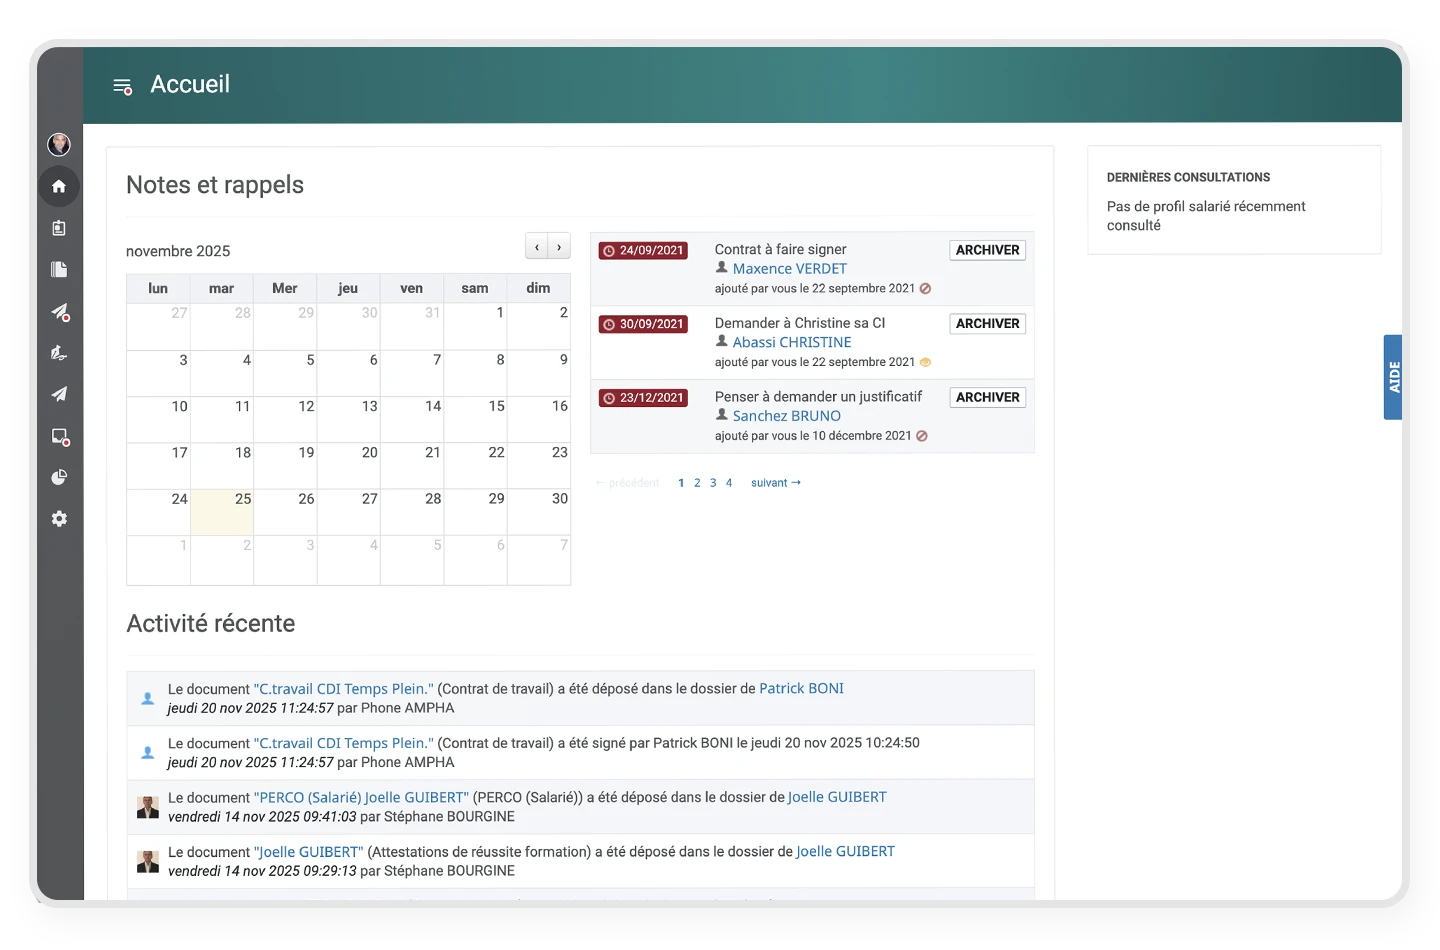Open the documents stack icon in sidebar

click(x=59, y=270)
